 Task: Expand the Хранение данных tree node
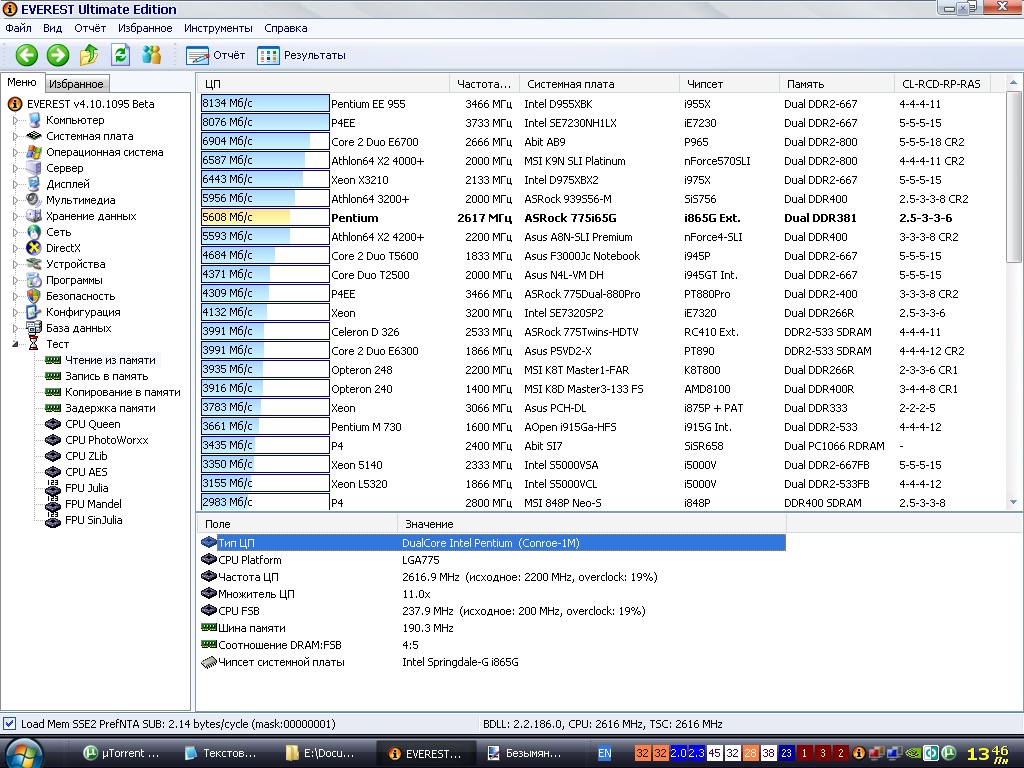pyautogui.click(x=15, y=216)
